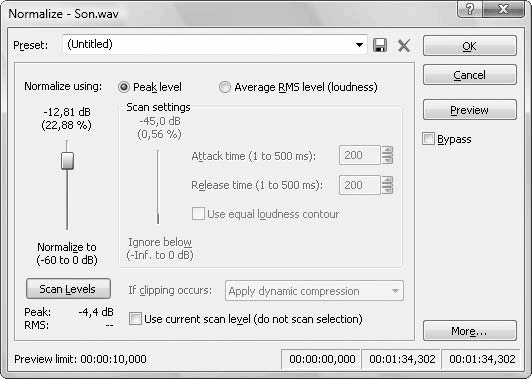
Task: Decrease the Attack time spinner value
Action: tap(387, 159)
